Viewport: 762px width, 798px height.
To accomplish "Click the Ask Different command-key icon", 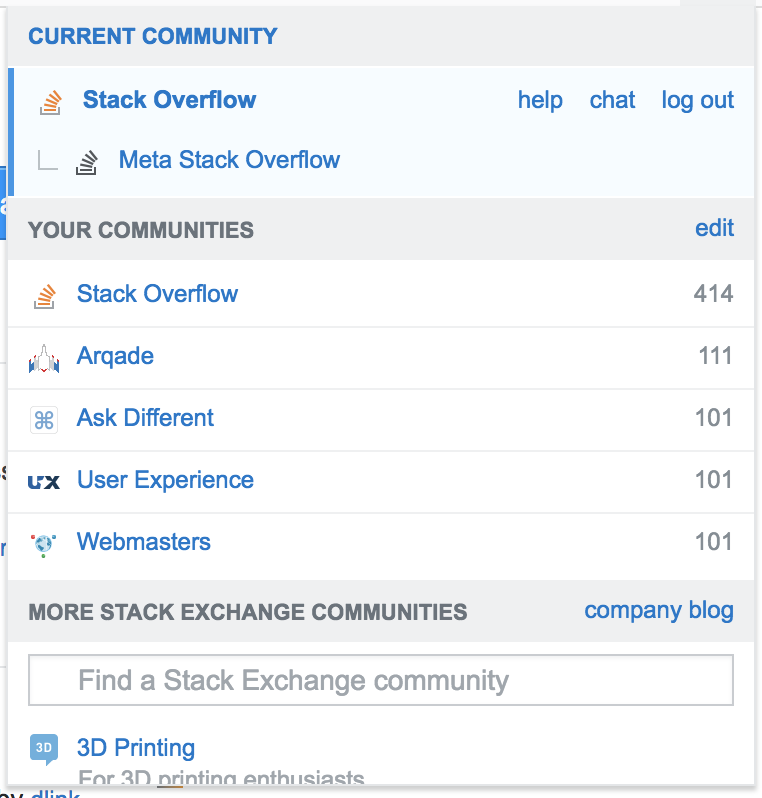I will click(x=44, y=420).
